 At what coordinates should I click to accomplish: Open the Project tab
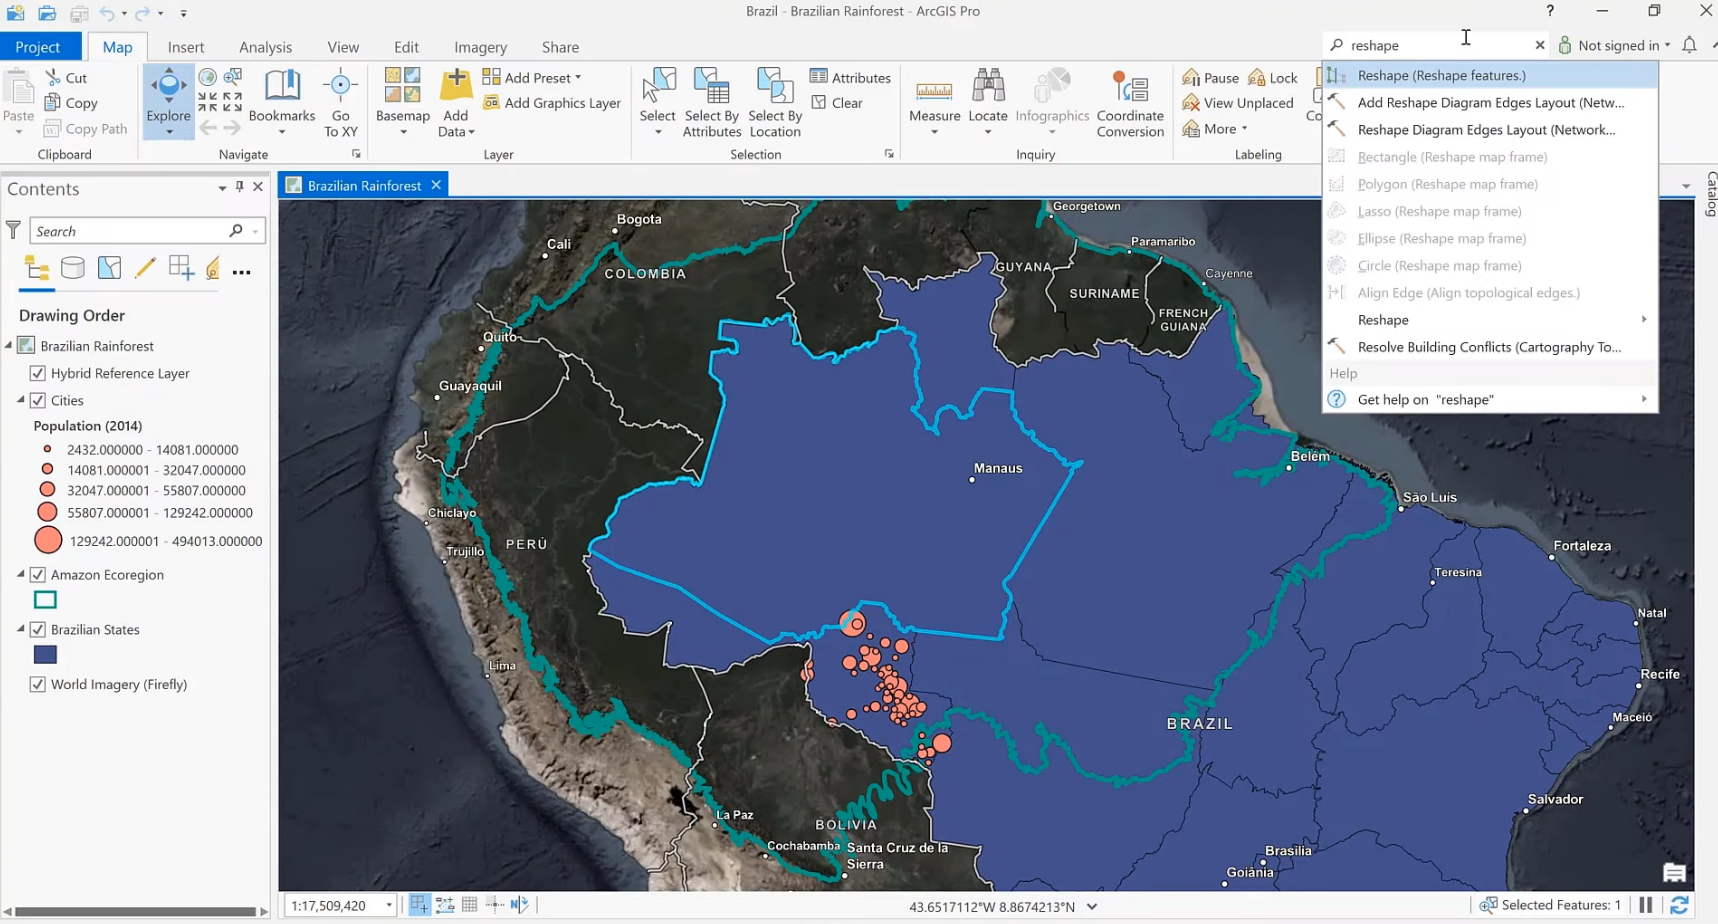pyautogui.click(x=38, y=47)
